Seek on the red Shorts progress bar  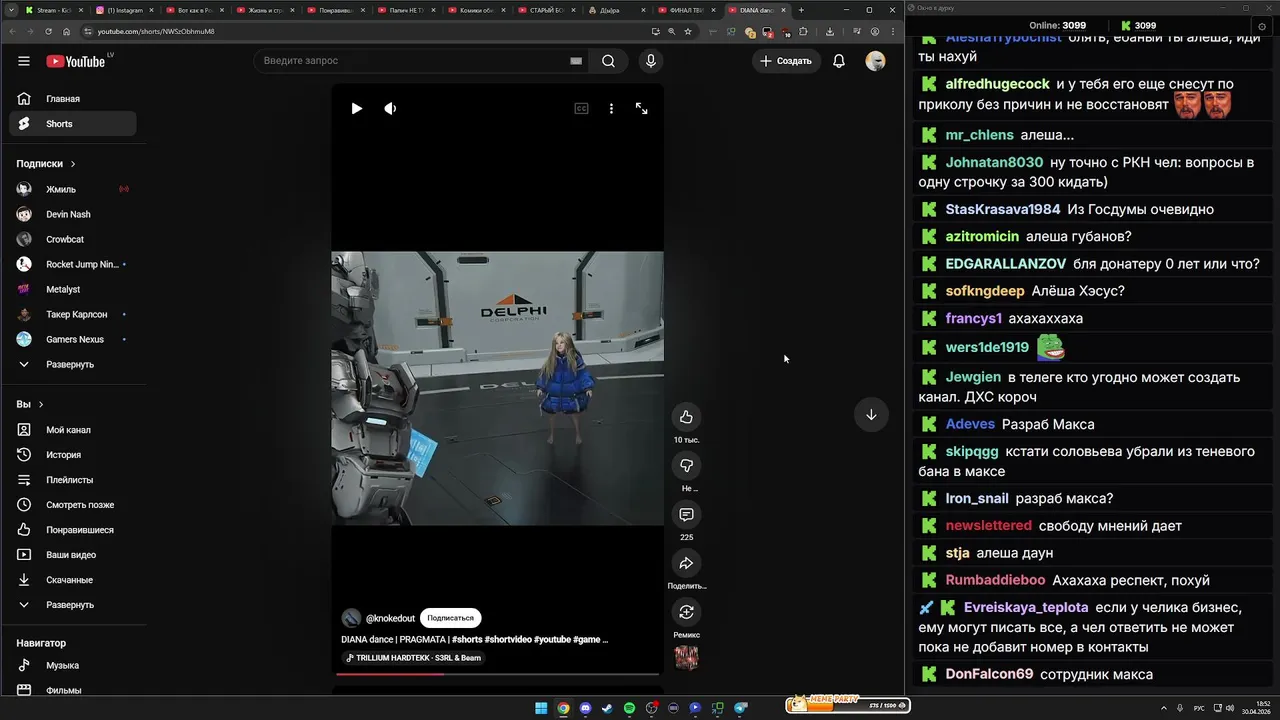coord(497,674)
